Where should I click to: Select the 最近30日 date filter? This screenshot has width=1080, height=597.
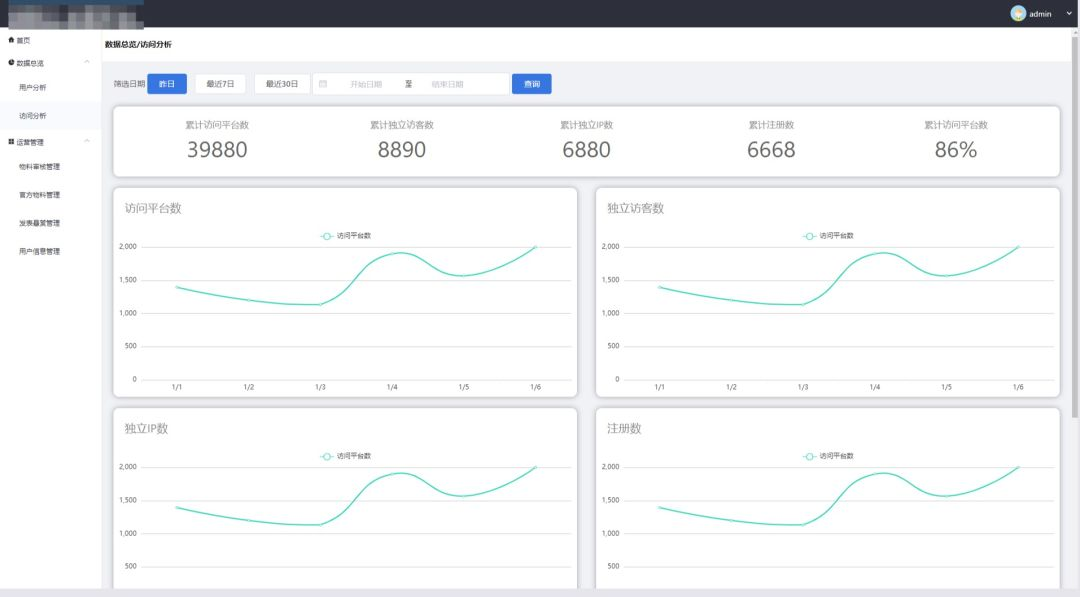(x=282, y=84)
